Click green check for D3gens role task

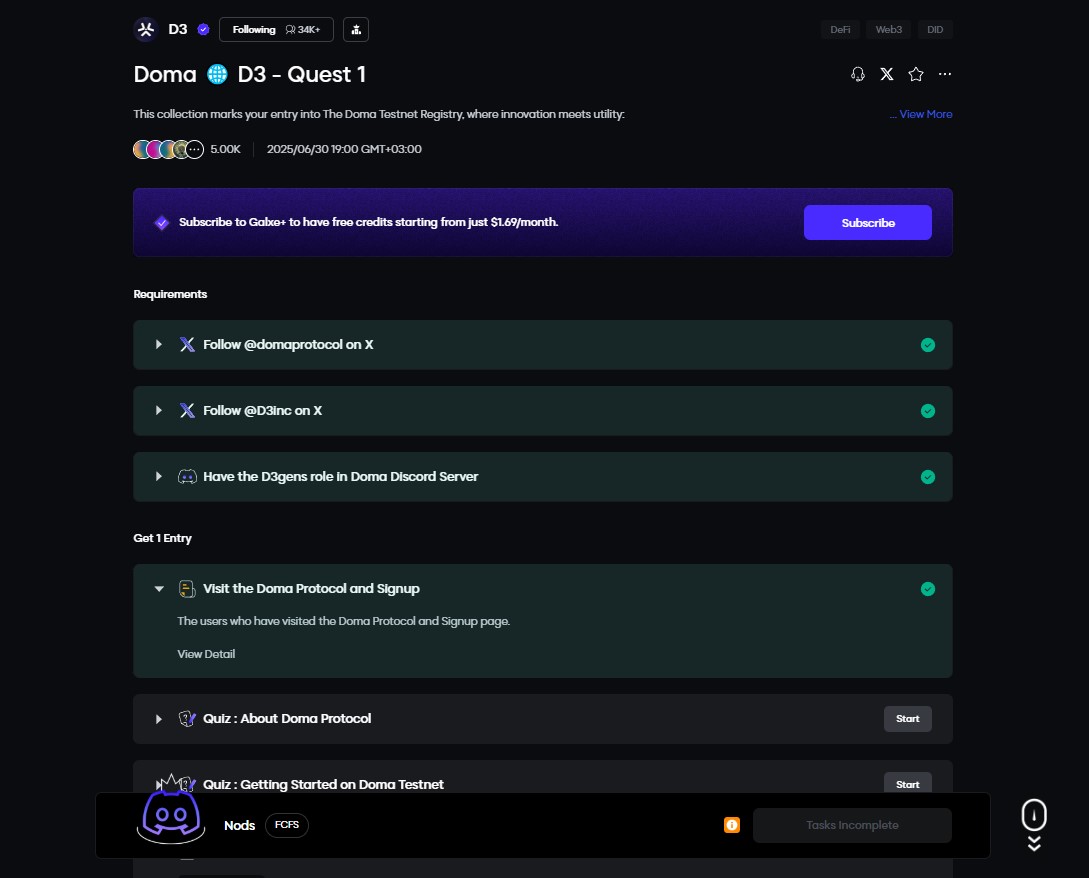click(x=927, y=477)
